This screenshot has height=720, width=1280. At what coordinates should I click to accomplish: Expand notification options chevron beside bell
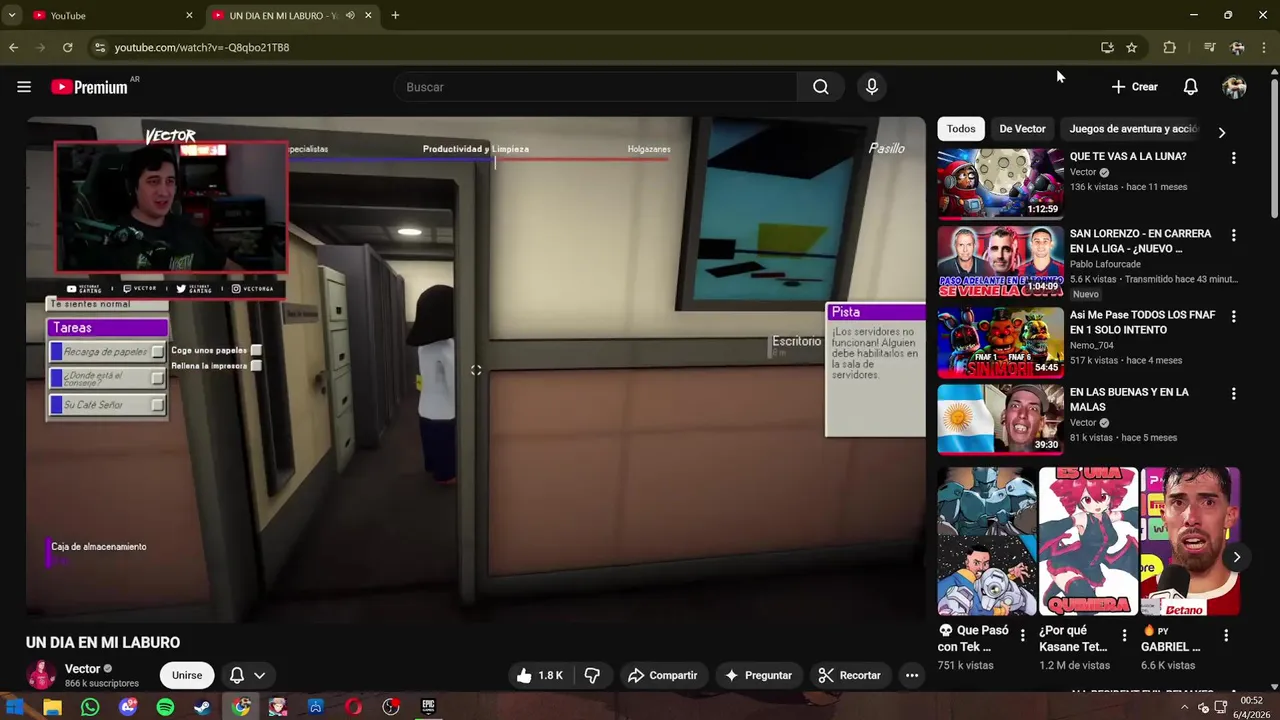tap(259, 675)
